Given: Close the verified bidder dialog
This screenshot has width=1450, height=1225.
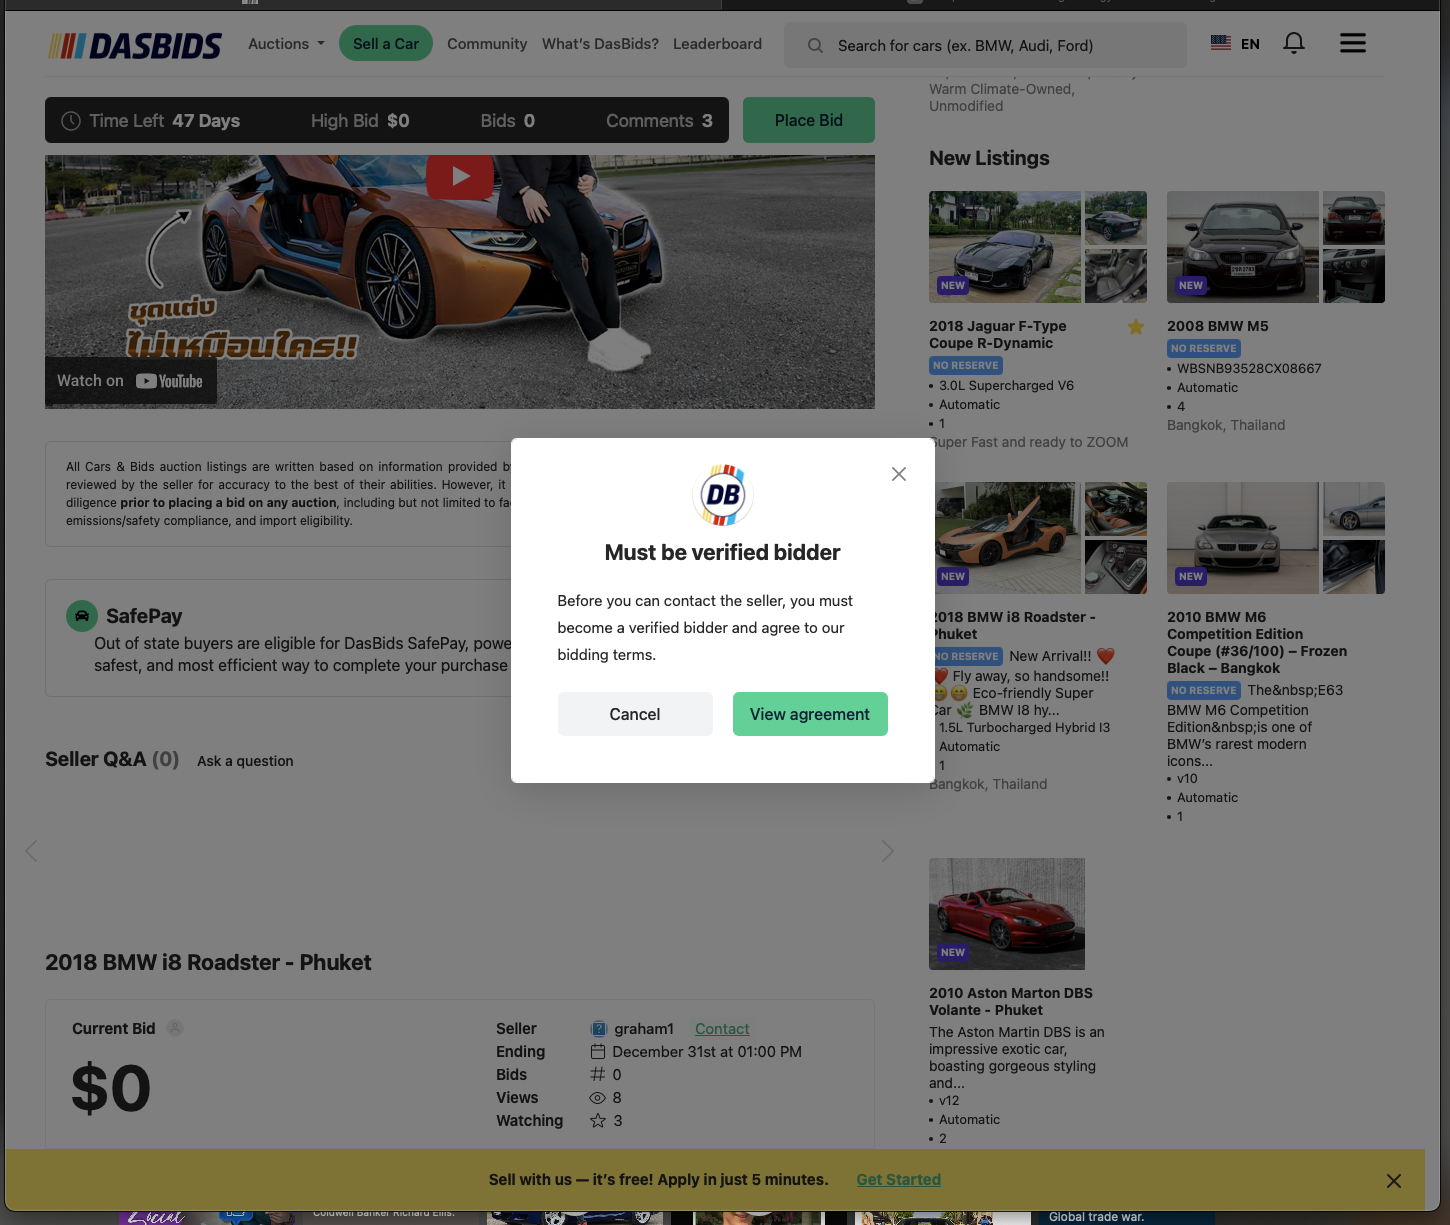Looking at the screenshot, I should point(899,474).
